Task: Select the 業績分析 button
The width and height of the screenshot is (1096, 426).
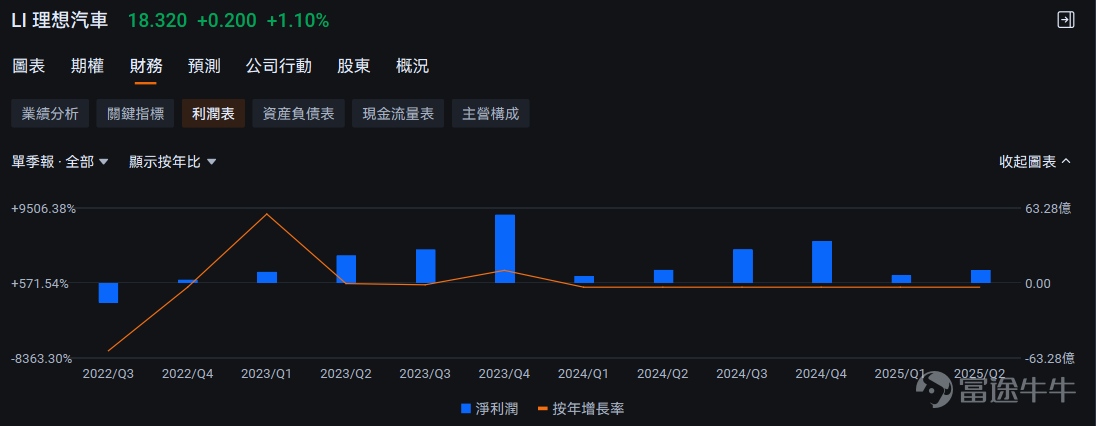Action: (x=50, y=113)
